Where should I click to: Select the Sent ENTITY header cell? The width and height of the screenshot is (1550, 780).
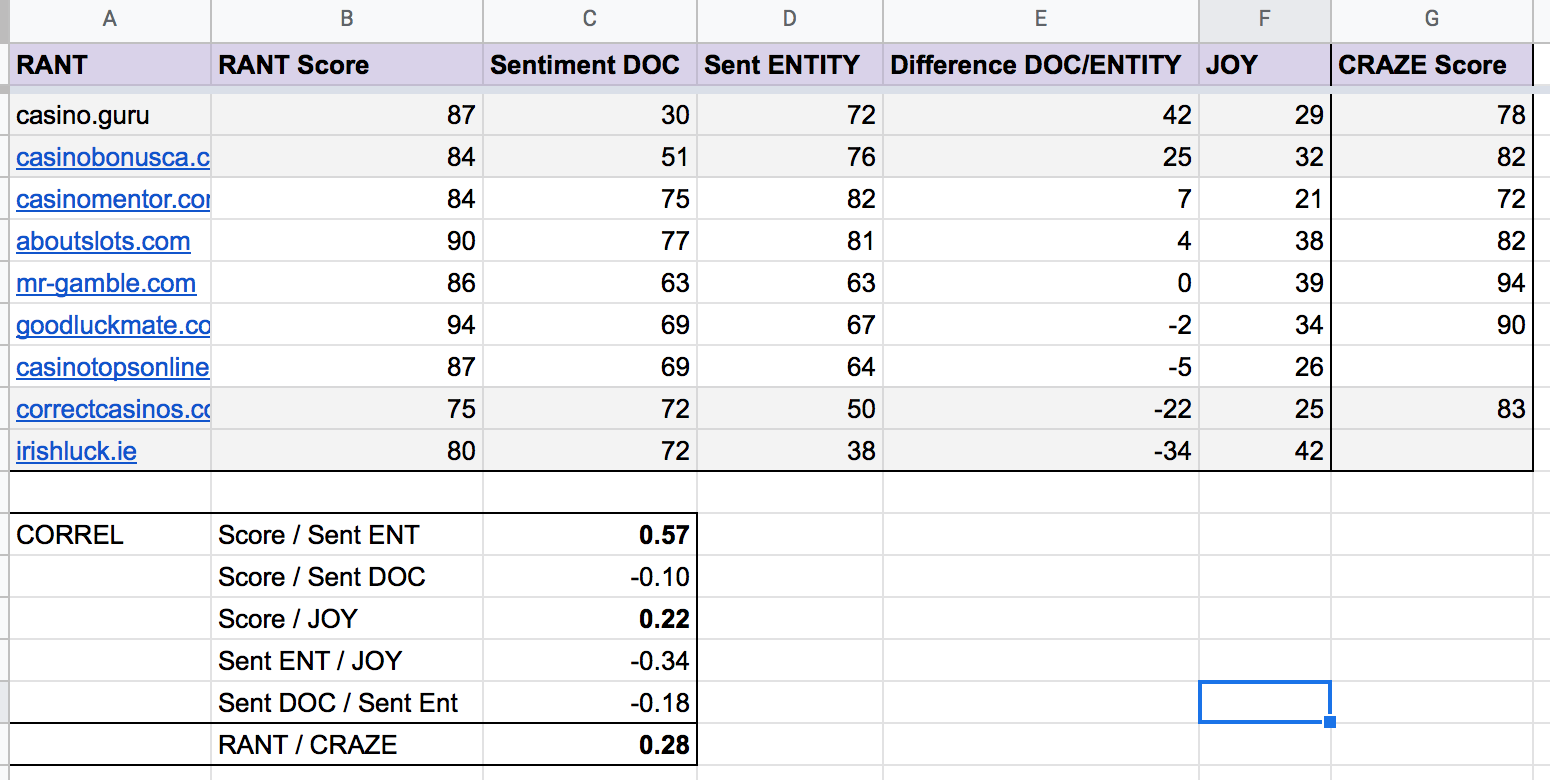(x=790, y=65)
